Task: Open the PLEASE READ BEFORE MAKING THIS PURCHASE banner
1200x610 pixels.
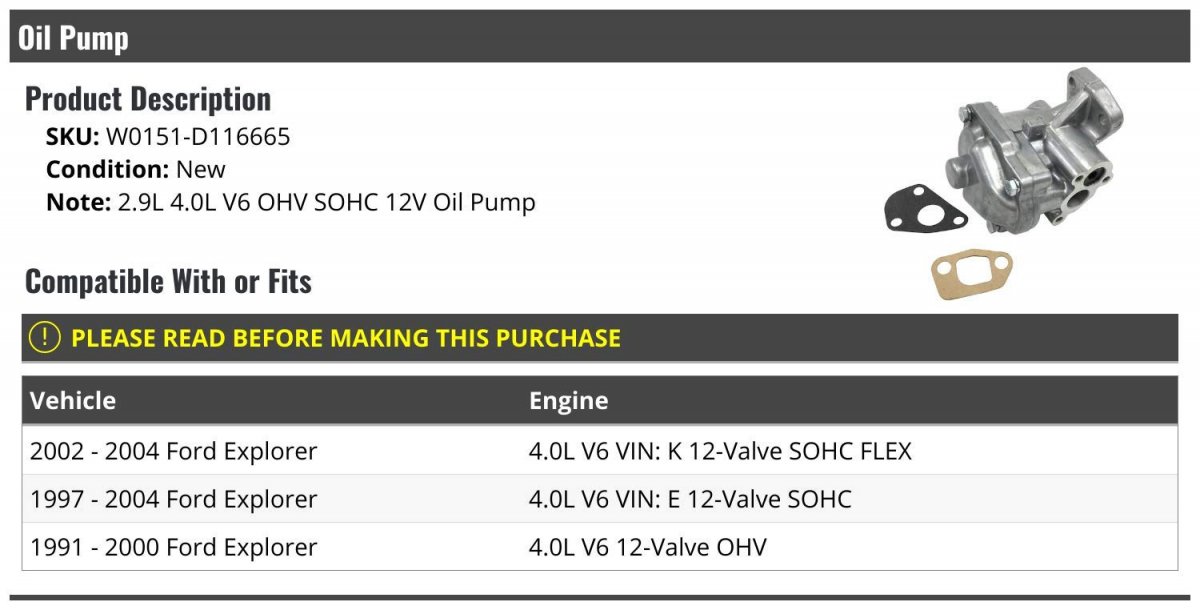Action: (346, 338)
